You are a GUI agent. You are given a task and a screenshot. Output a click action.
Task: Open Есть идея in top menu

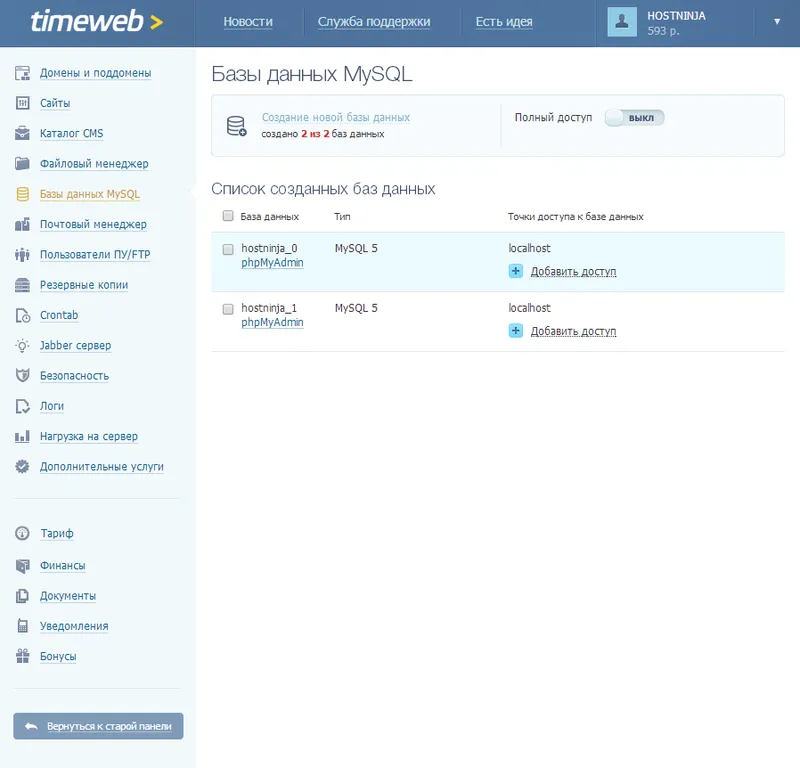click(x=504, y=22)
